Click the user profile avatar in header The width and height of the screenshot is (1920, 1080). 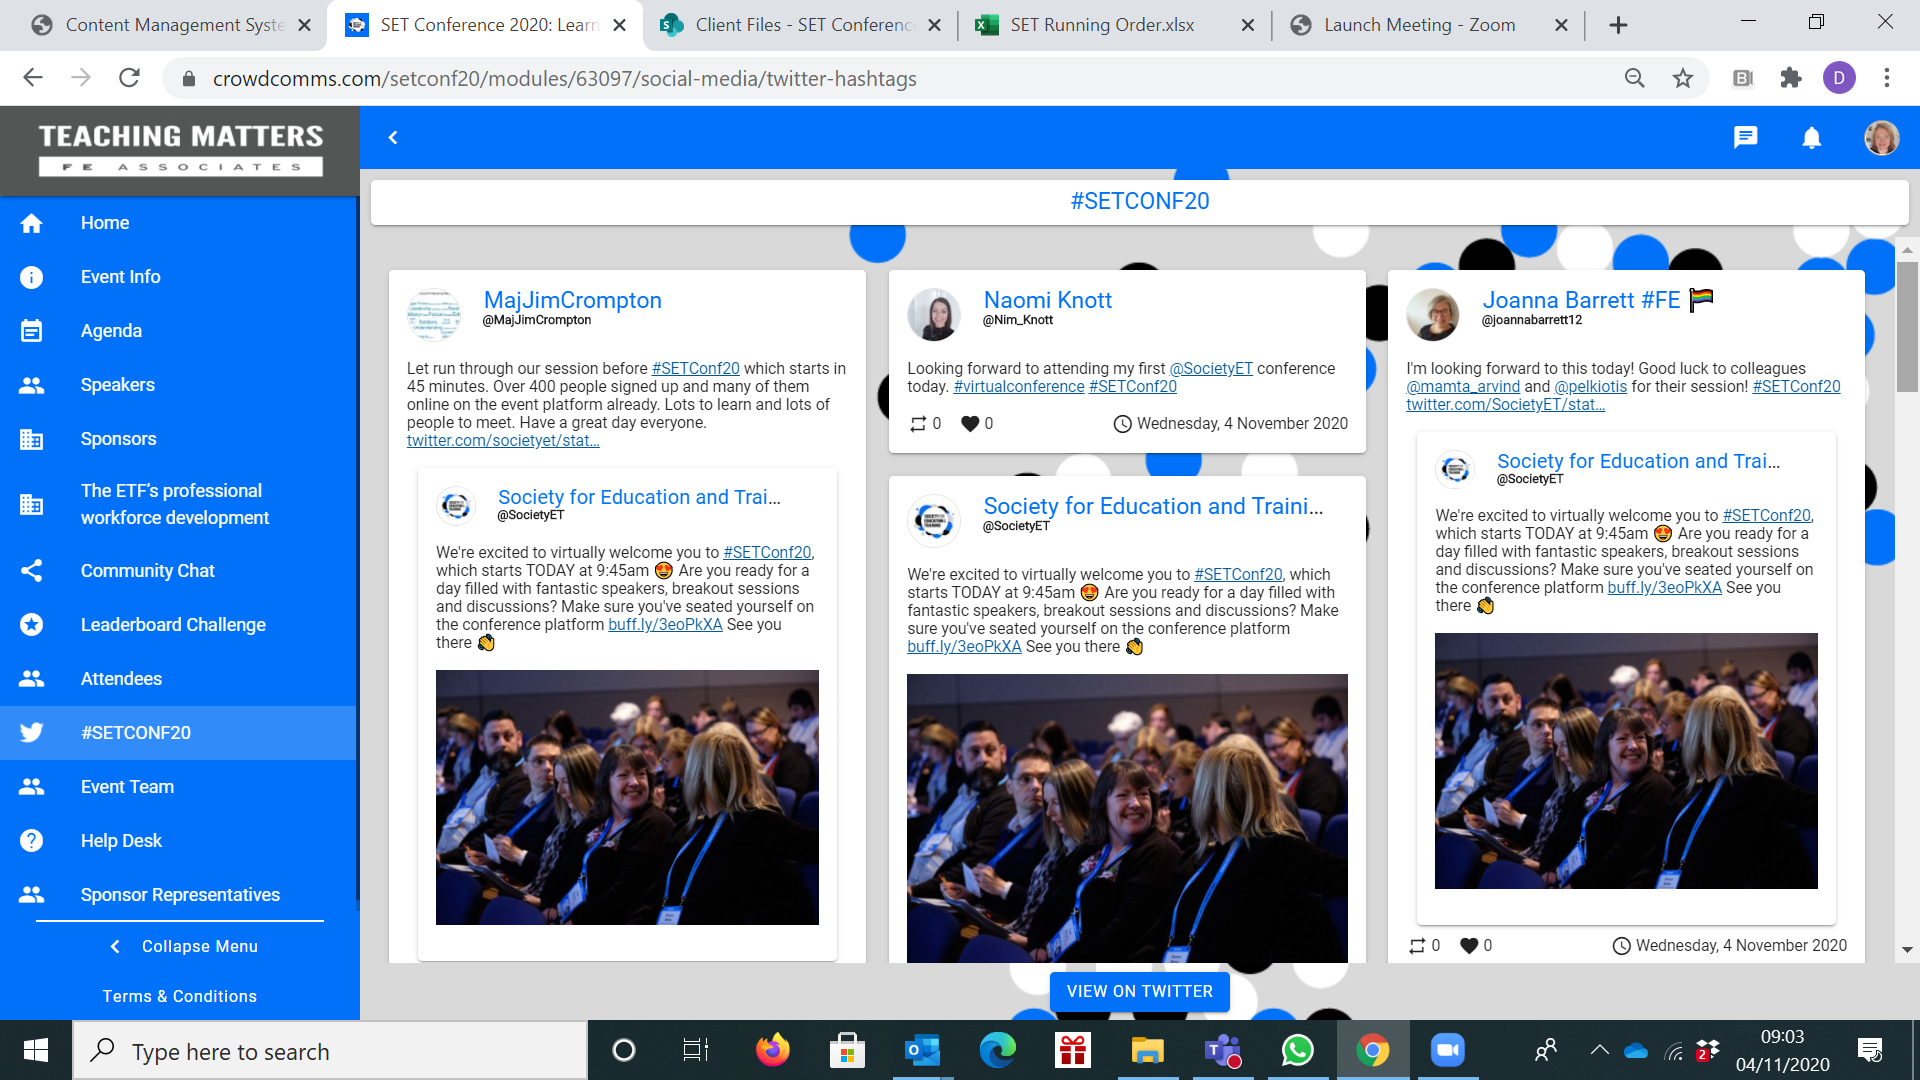[x=1881, y=137]
